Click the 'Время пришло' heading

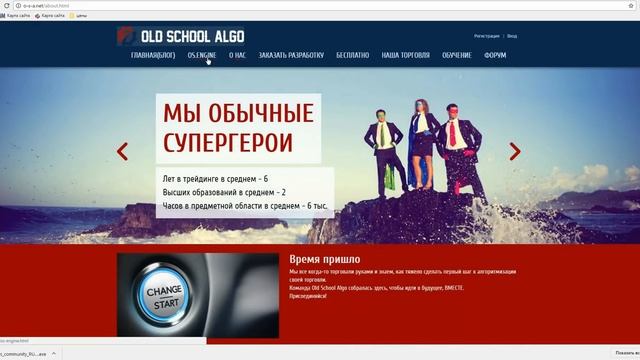click(325, 259)
